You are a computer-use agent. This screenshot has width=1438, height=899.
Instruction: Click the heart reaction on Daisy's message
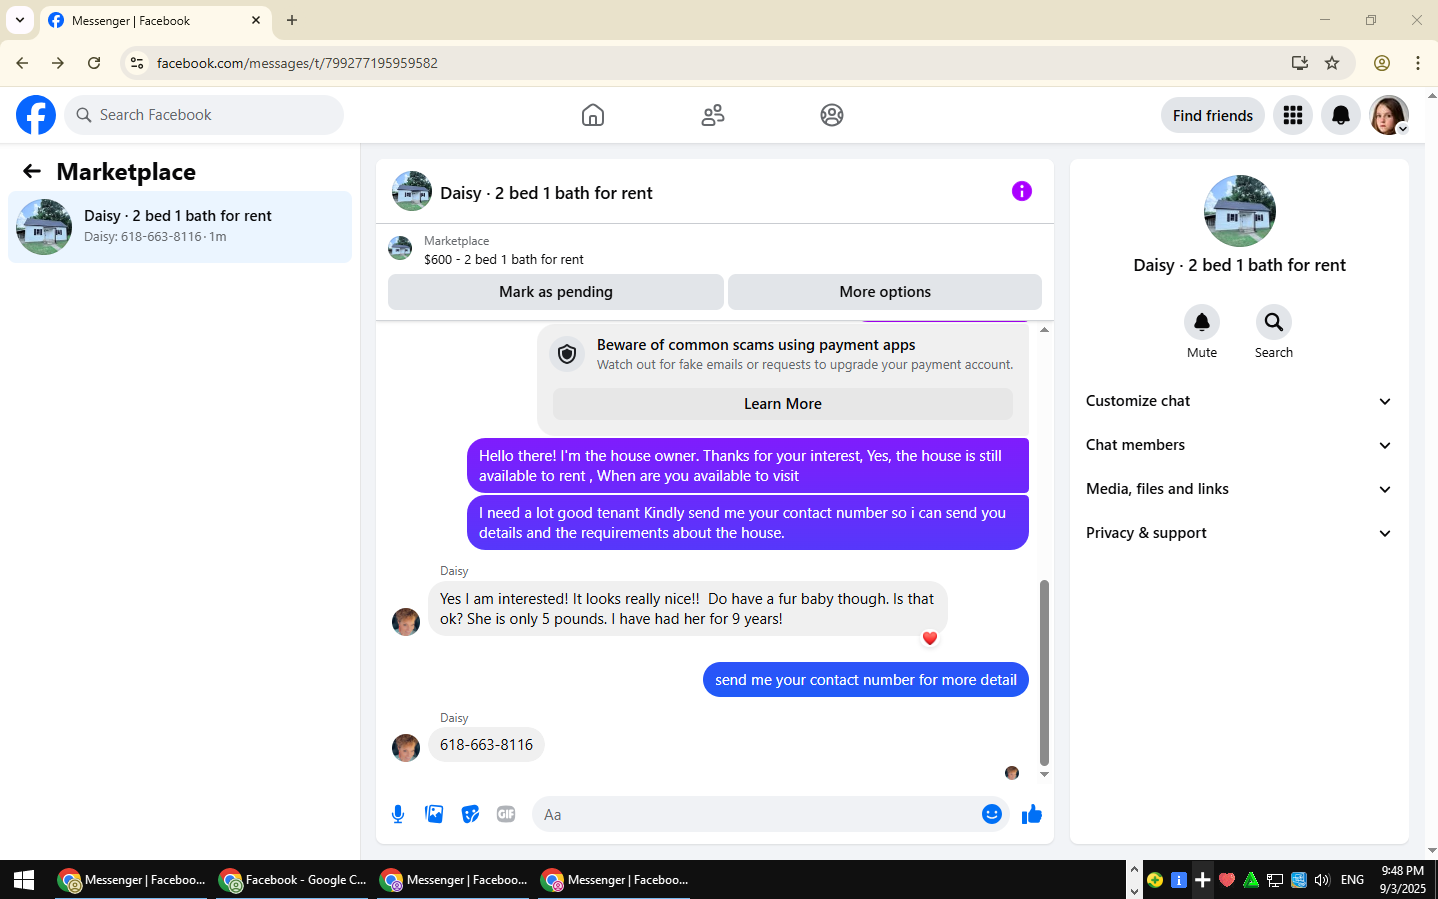(x=930, y=638)
